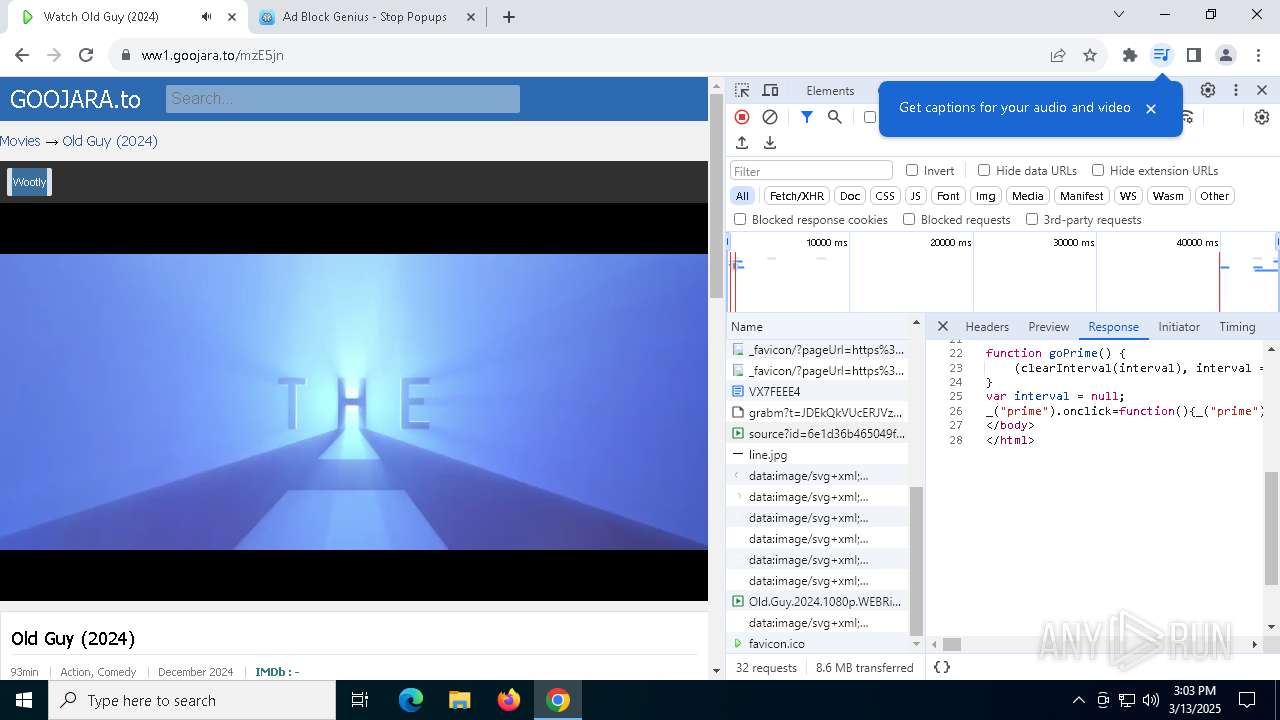
Task: Select favicon.ico request row
Action: pyautogui.click(x=818, y=643)
